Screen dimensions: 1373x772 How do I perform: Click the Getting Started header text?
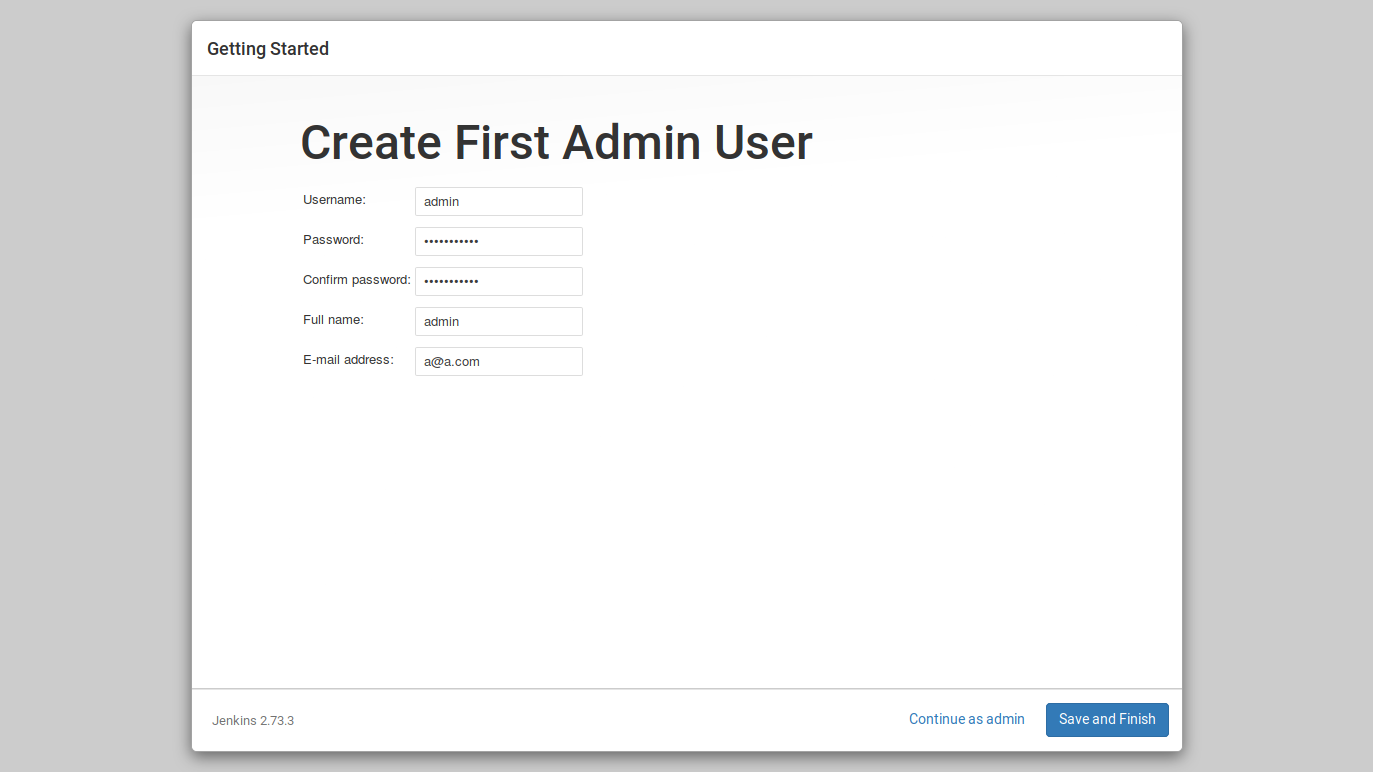click(267, 48)
